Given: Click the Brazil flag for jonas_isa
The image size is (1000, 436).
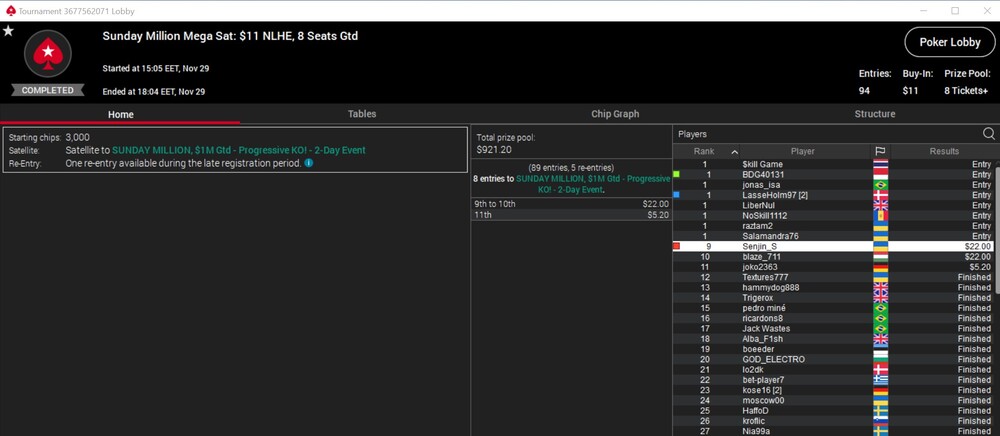Looking at the screenshot, I should point(880,185).
